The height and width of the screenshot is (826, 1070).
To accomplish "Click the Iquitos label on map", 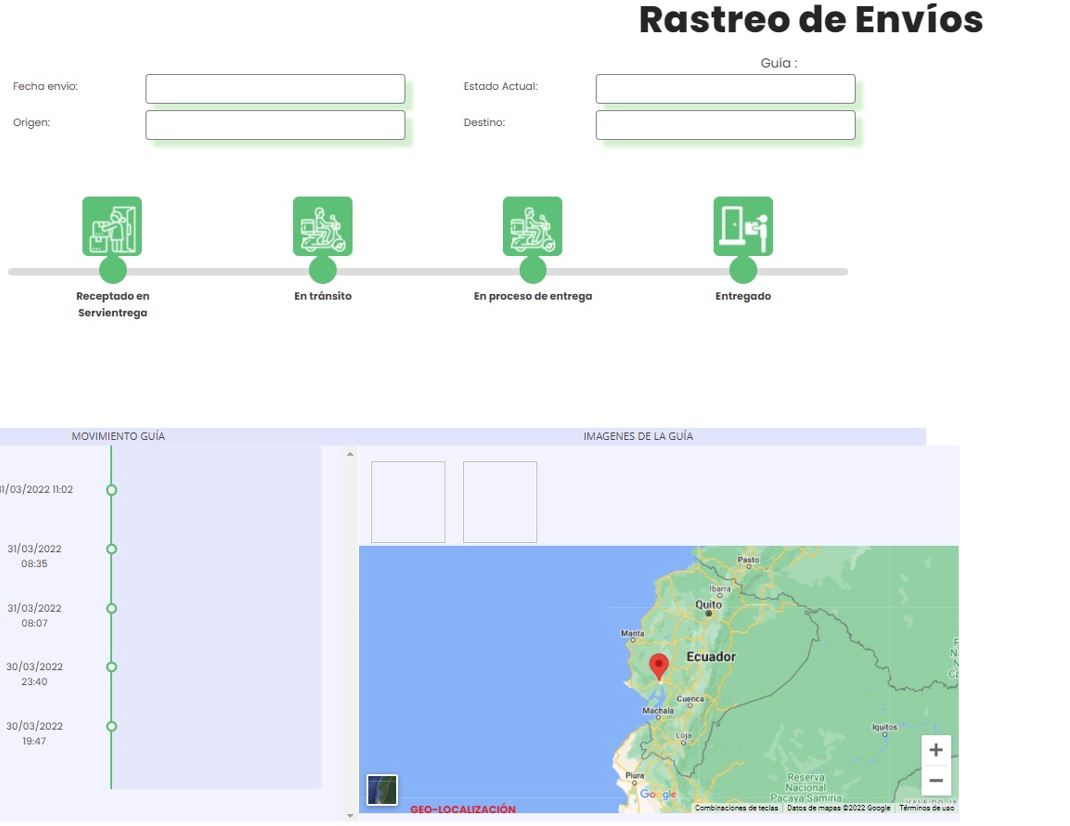I will pos(884,727).
